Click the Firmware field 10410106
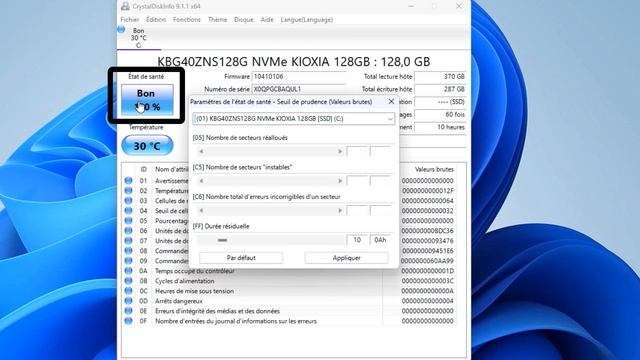640x360 pixels. tap(299, 76)
